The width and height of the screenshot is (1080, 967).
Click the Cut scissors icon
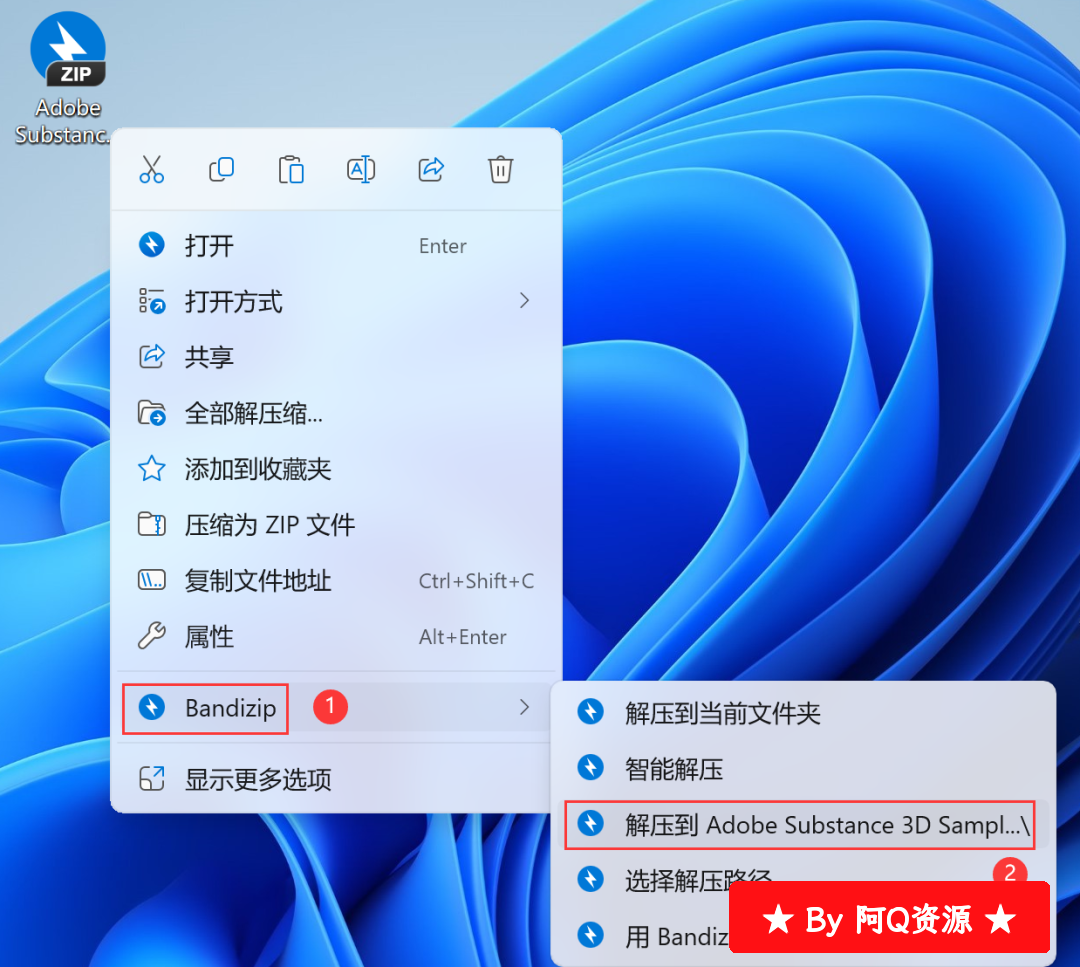(x=151, y=170)
